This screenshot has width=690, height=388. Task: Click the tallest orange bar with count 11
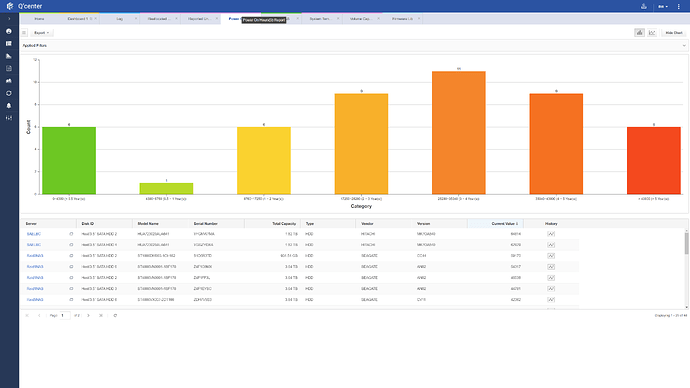(x=459, y=132)
